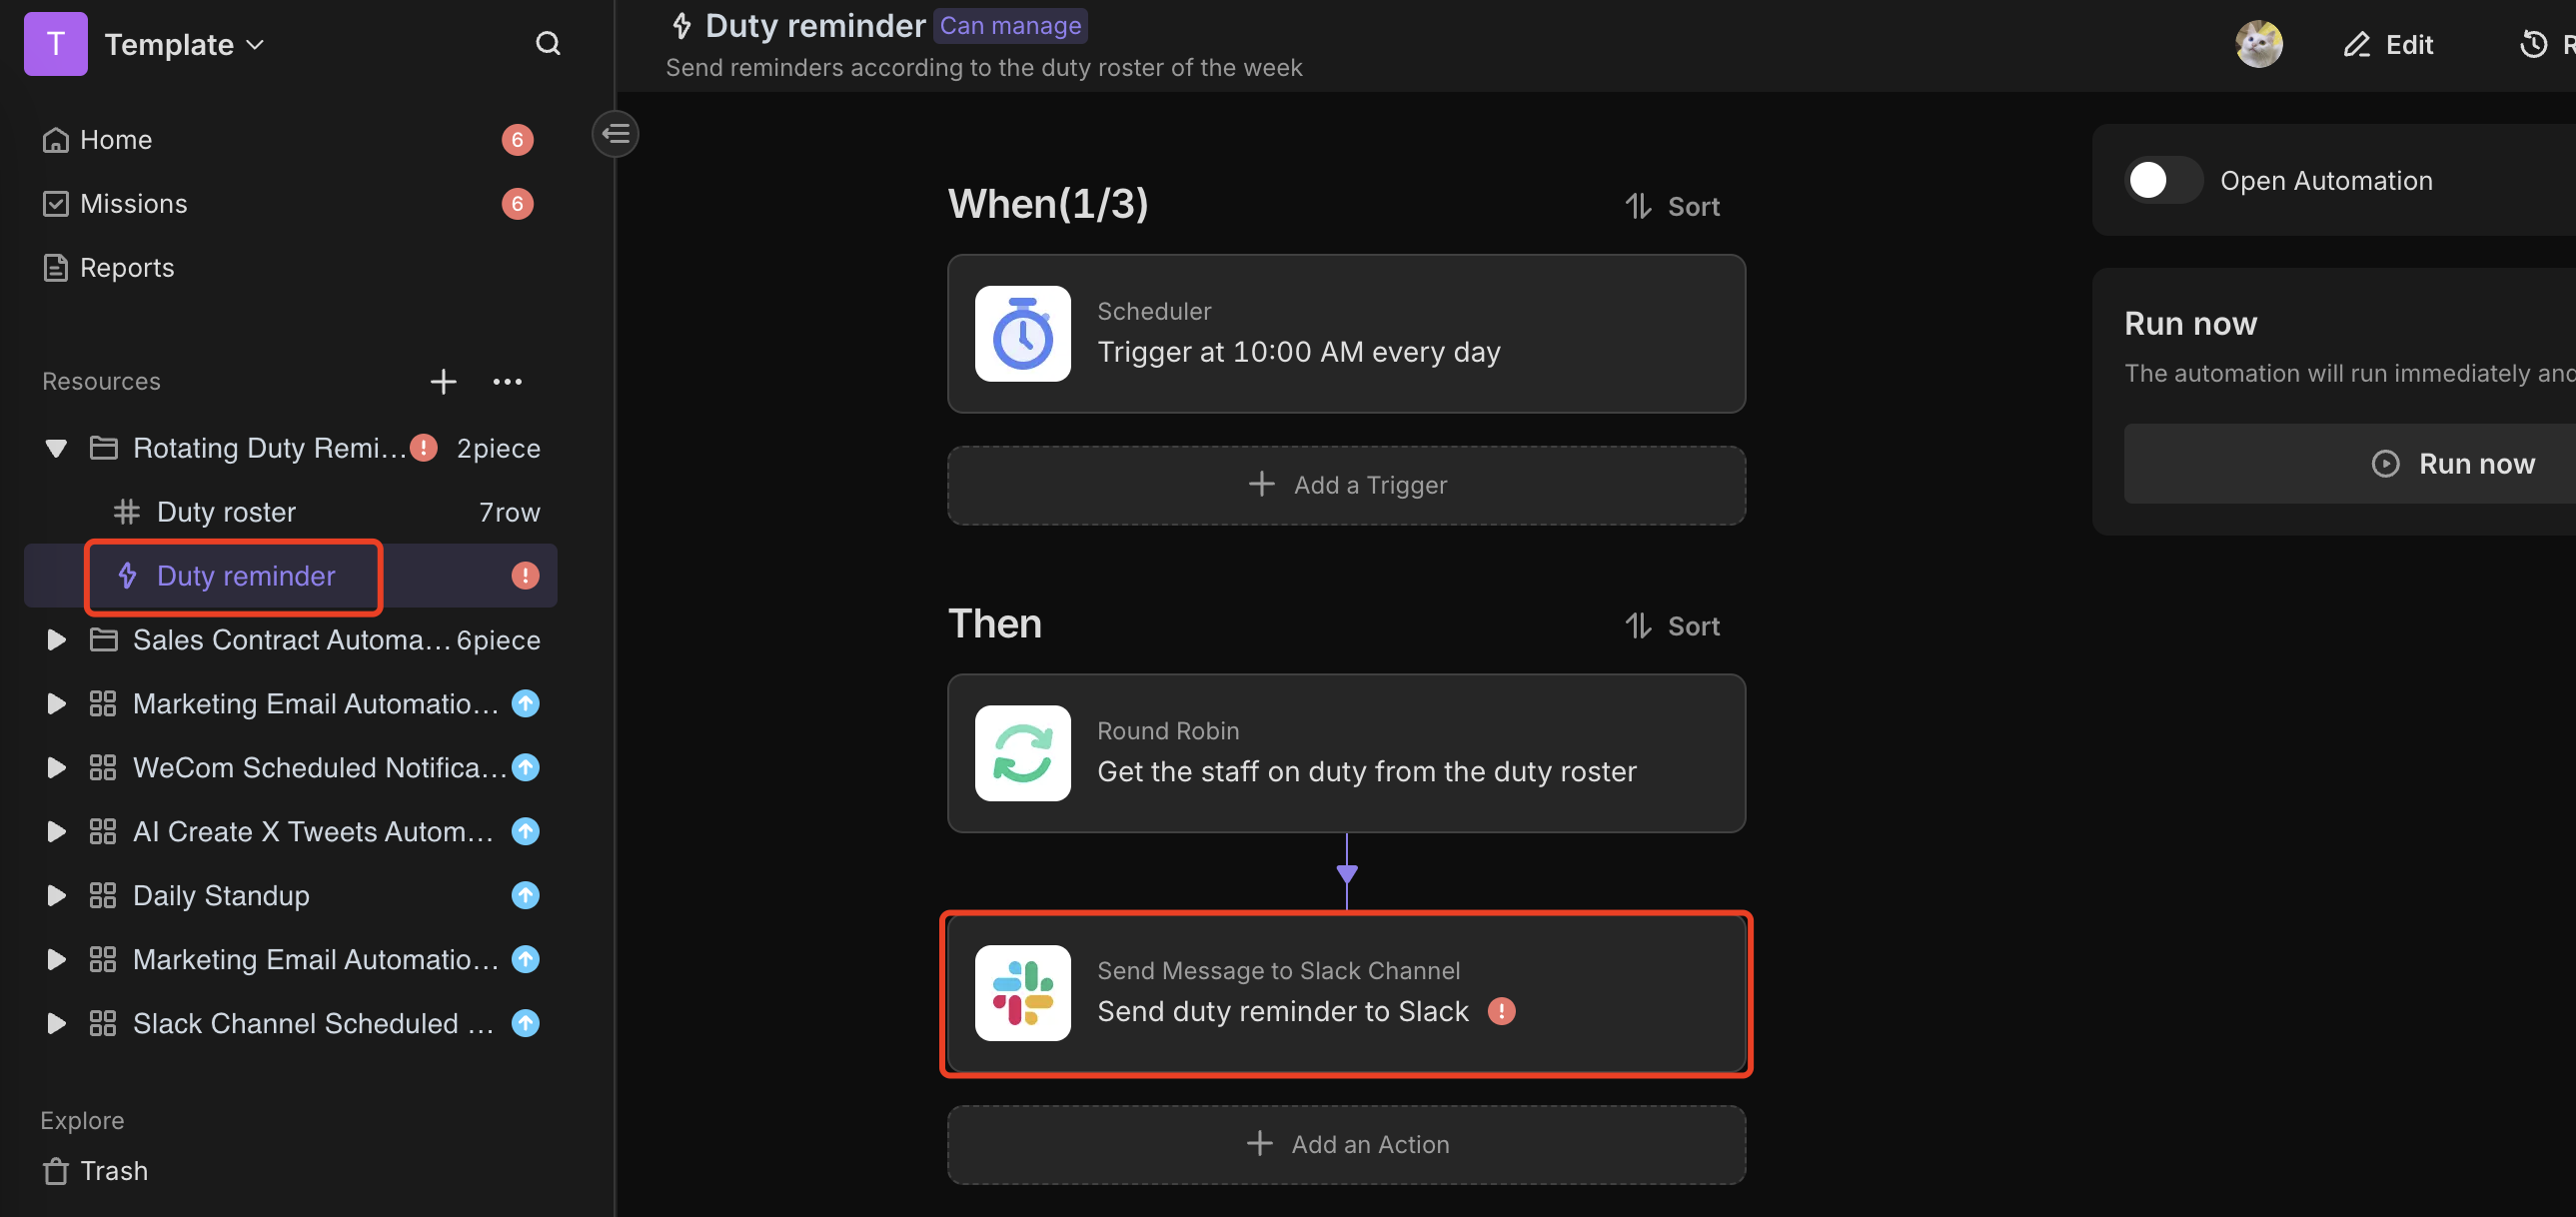Screen dimensions: 2576x1217
Task: Click the Trash item in Explore
Action: [x=113, y=1169]
